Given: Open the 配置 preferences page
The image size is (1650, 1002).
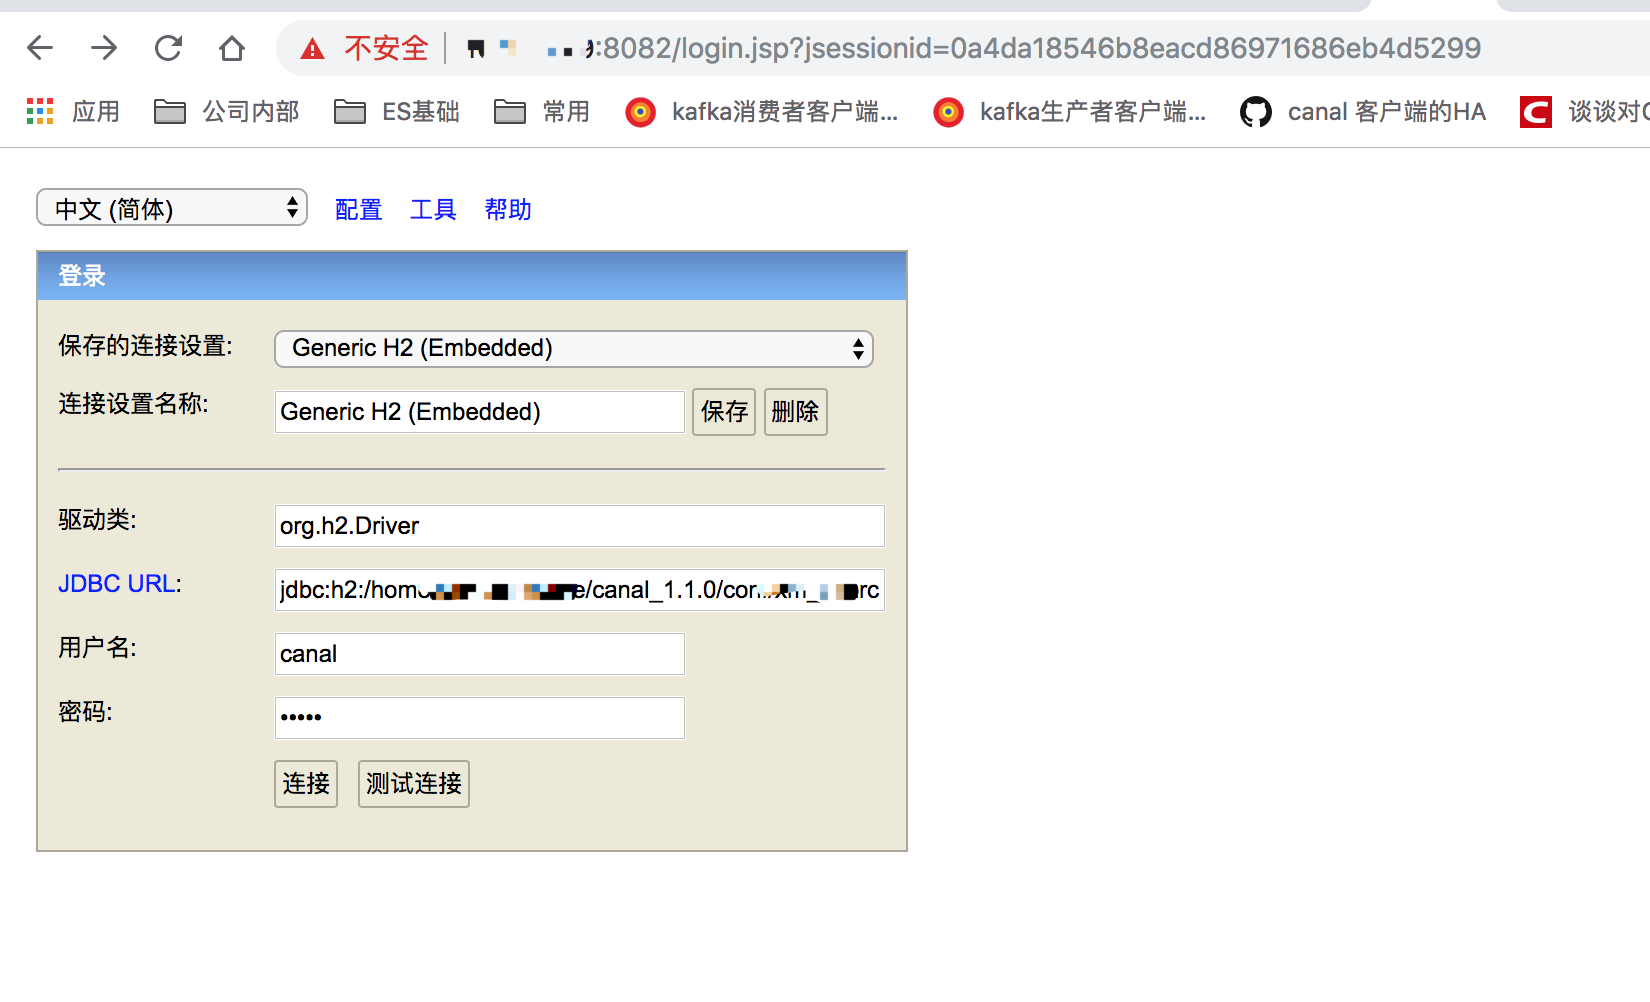Looking at the screenshot, I should (x=358, y=209).
